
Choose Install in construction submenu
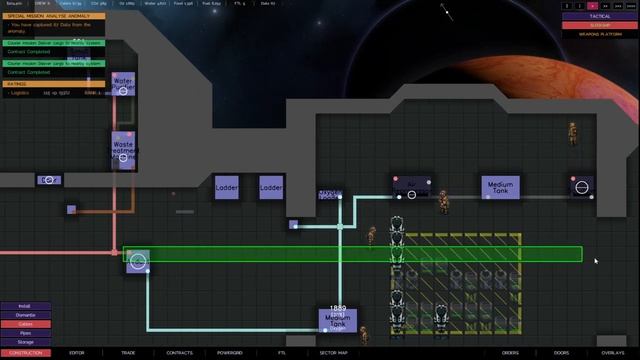pyautogui.click(x=26, y=306)
